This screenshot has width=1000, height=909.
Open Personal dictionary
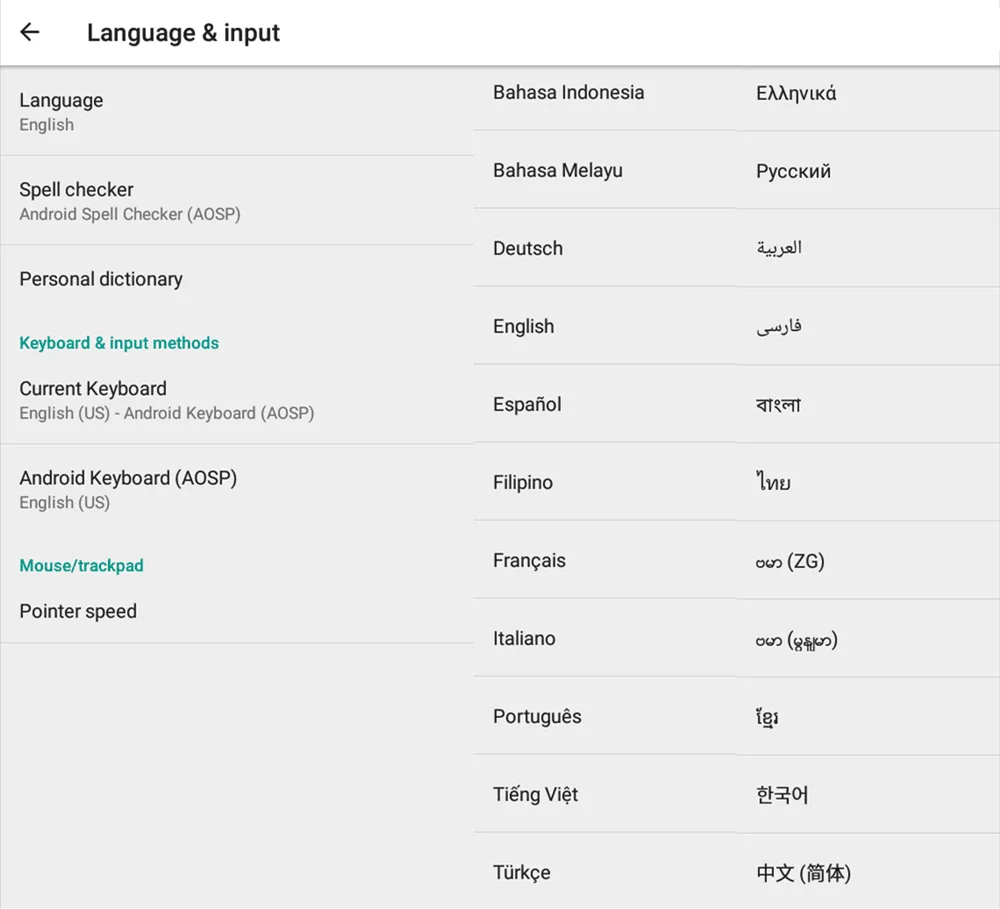pos(101,279)
